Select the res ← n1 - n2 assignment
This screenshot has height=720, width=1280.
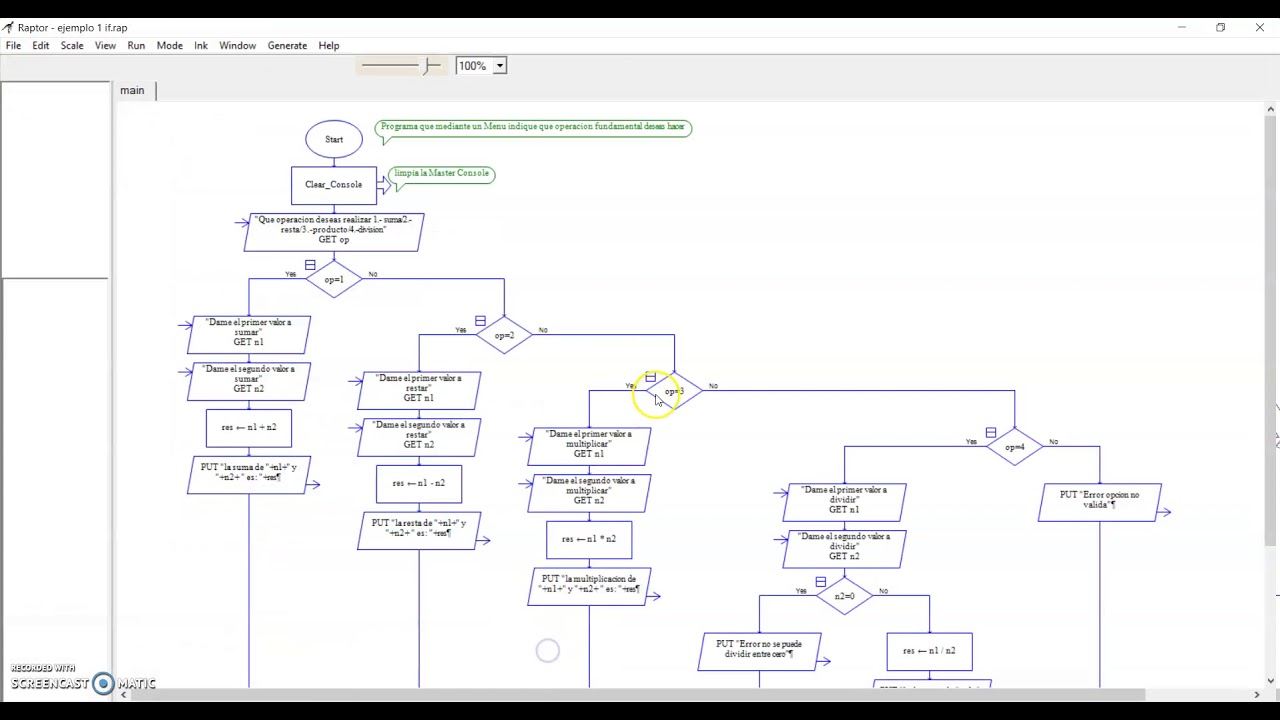(419, 483)
